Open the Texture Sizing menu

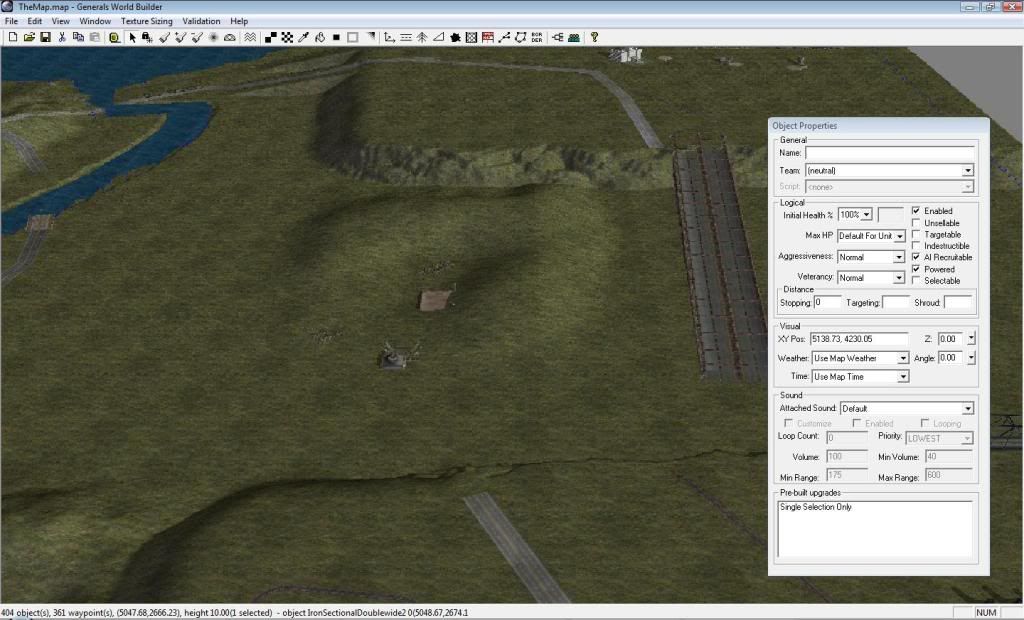click(146, 21)
